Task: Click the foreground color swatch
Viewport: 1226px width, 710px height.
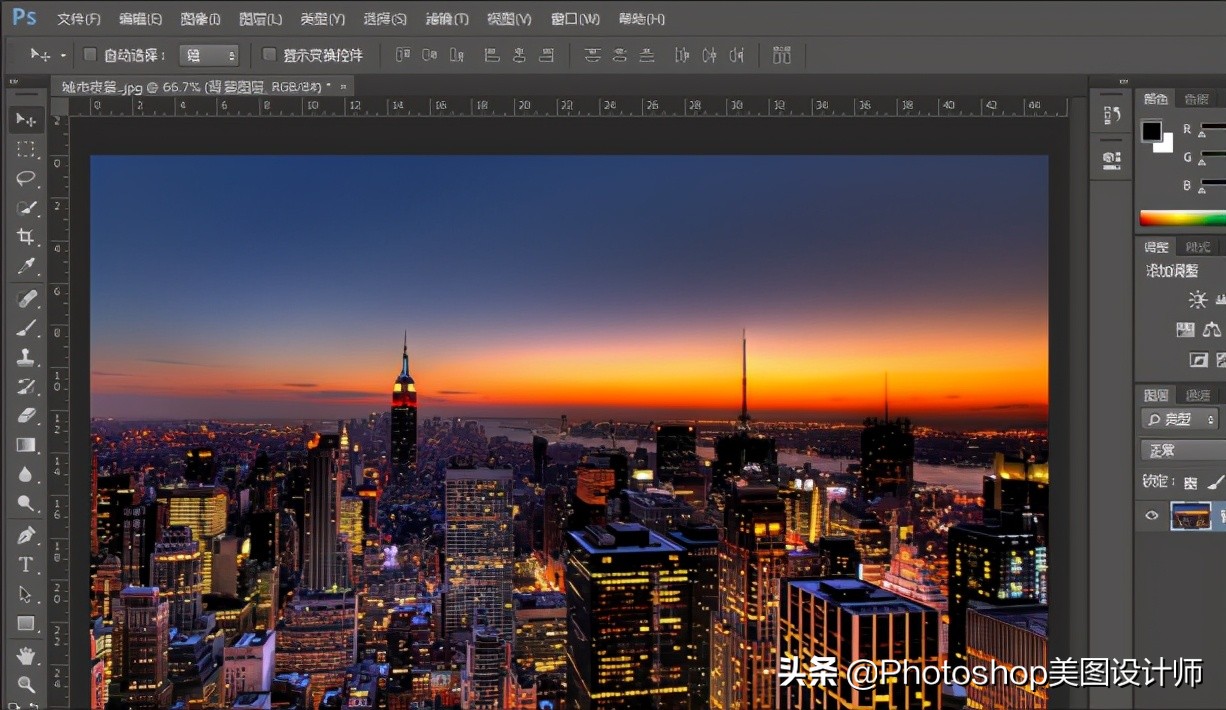Action: [x=1152, y=131]
